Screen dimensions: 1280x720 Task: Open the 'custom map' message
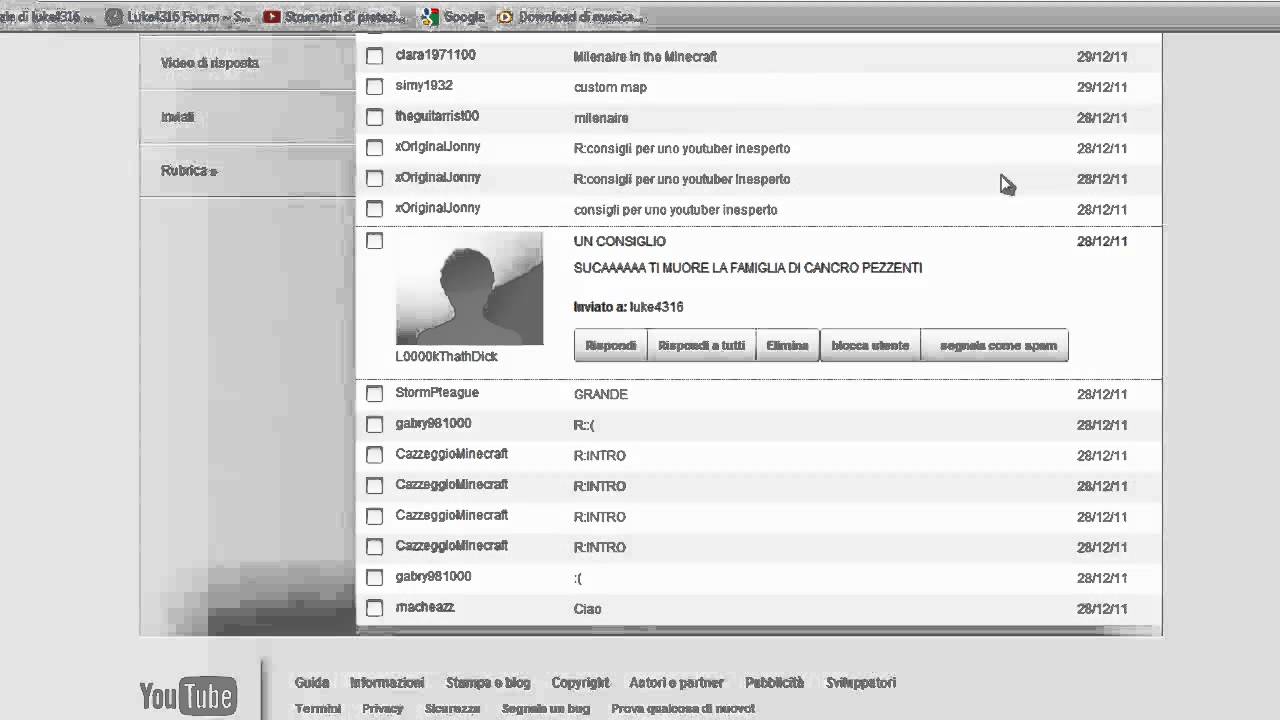[x=610, y=88]
